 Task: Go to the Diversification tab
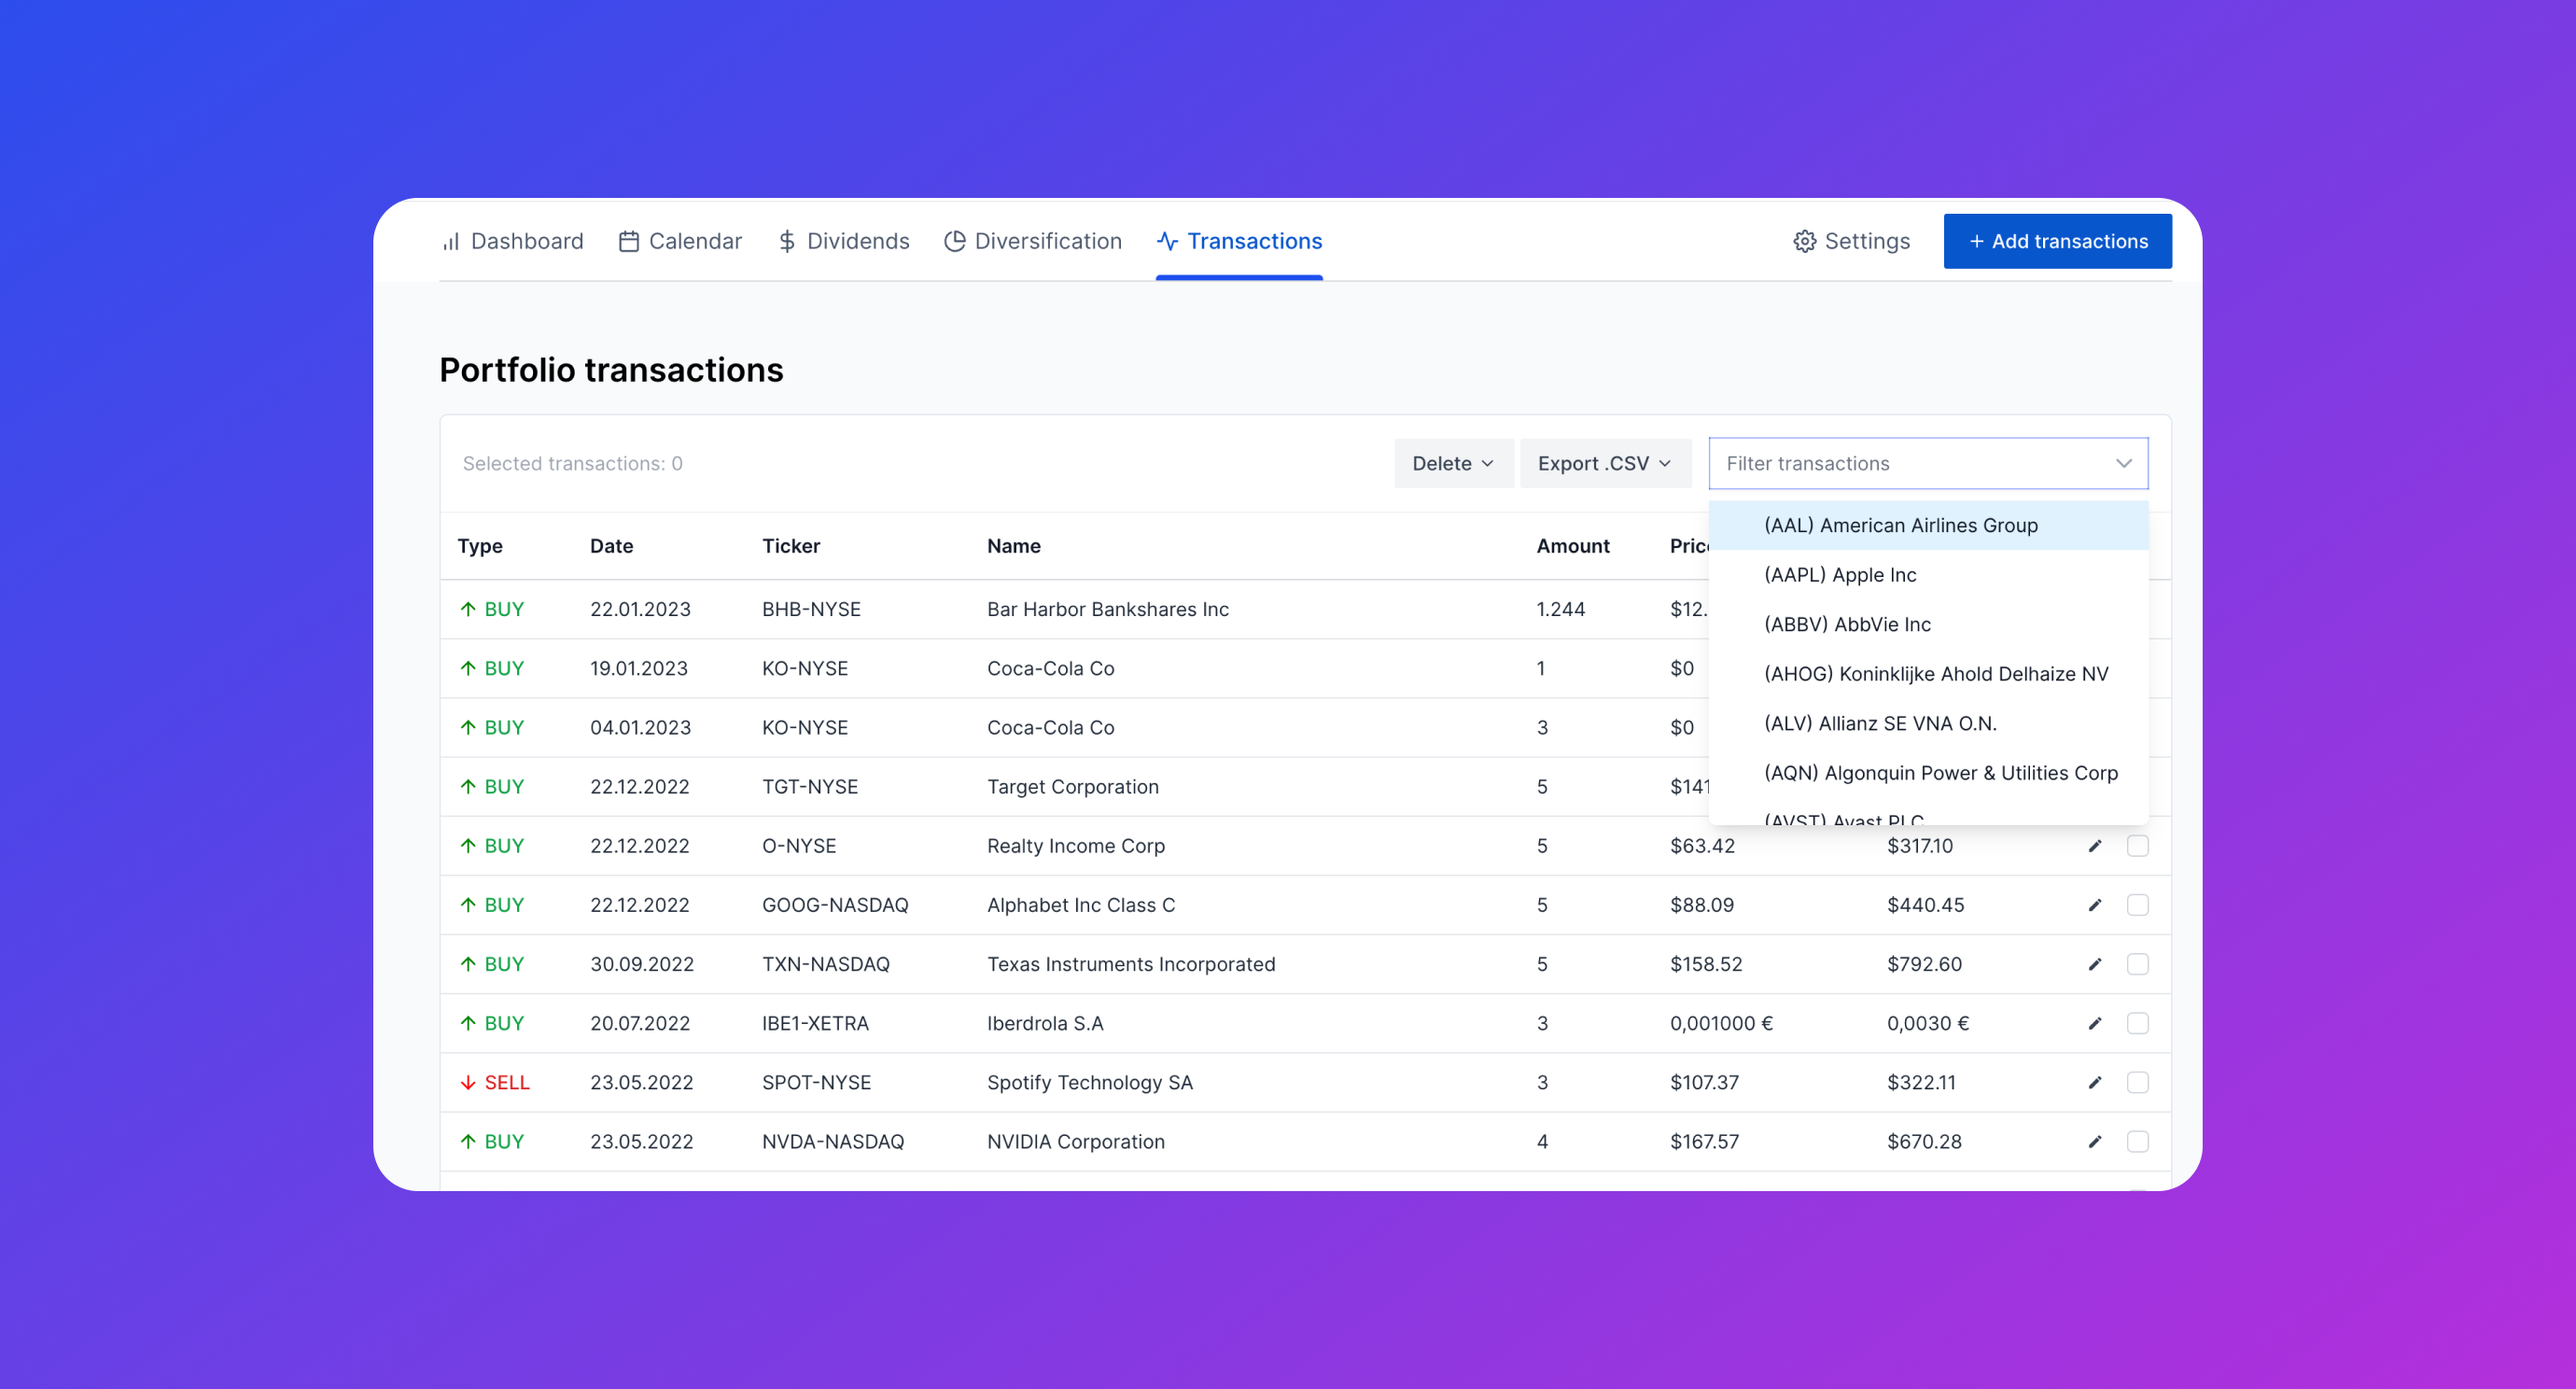[1033, 241]
